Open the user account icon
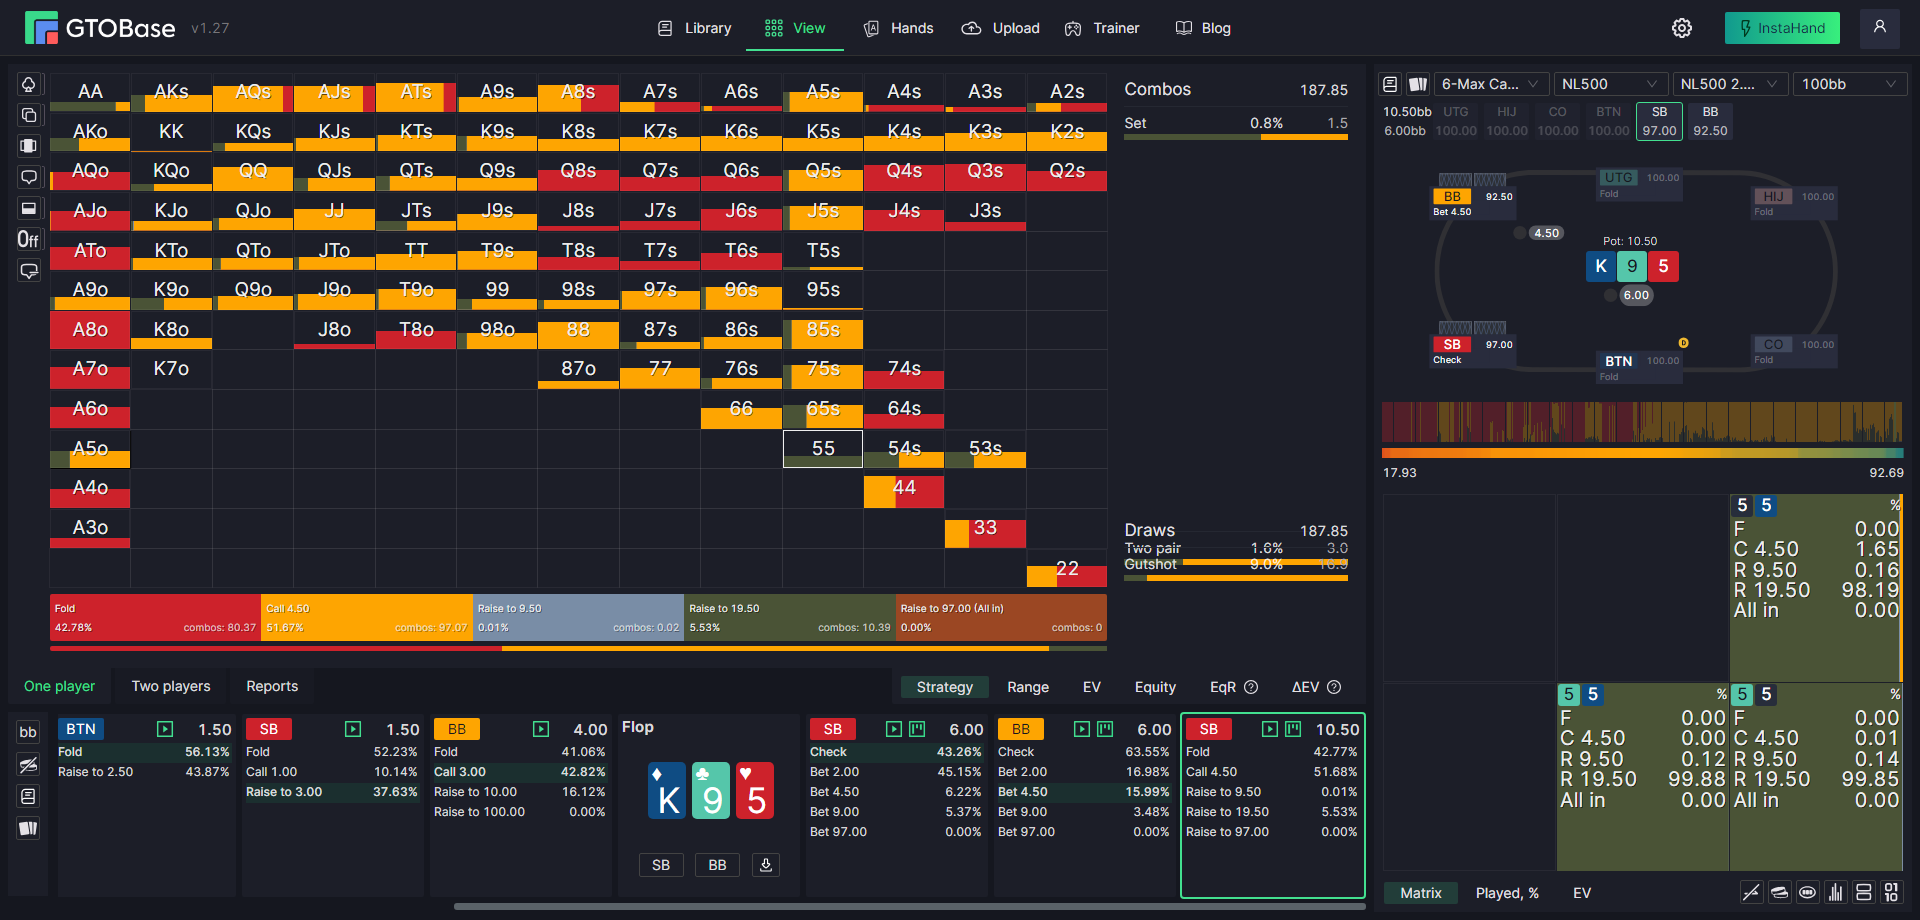The height and width of the screenshot is (920, 1920). click(x=1880, y=28)
